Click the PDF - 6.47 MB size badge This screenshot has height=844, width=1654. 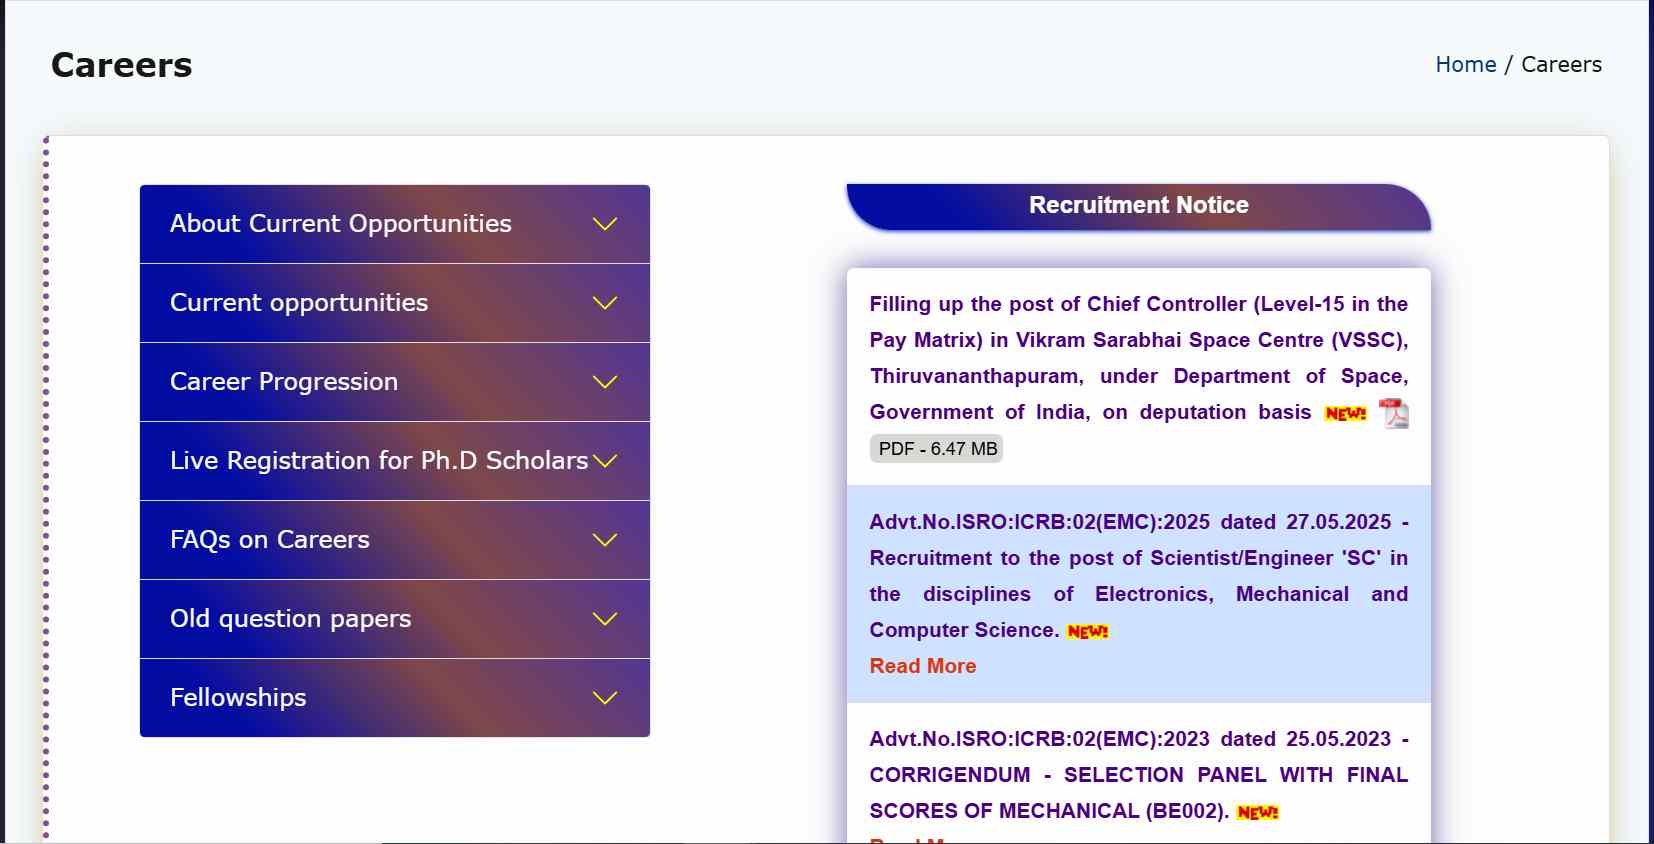click(x=937, y=449)
